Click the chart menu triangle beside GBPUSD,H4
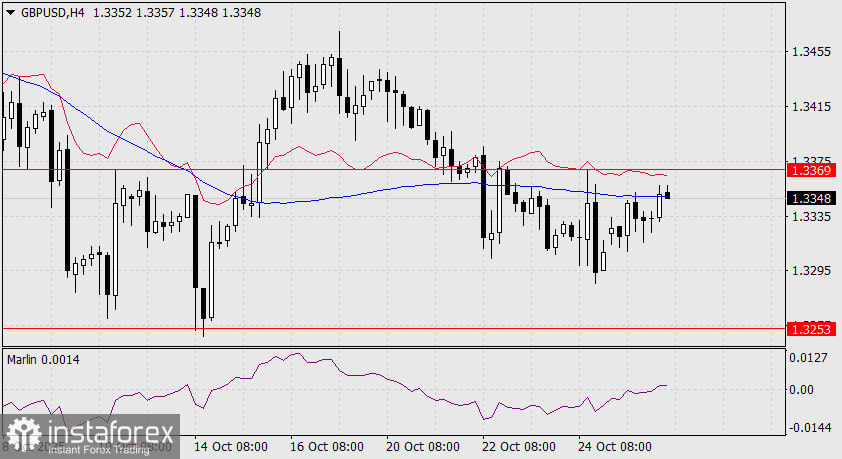Screen dimensions: 842x459 (10, 12)
